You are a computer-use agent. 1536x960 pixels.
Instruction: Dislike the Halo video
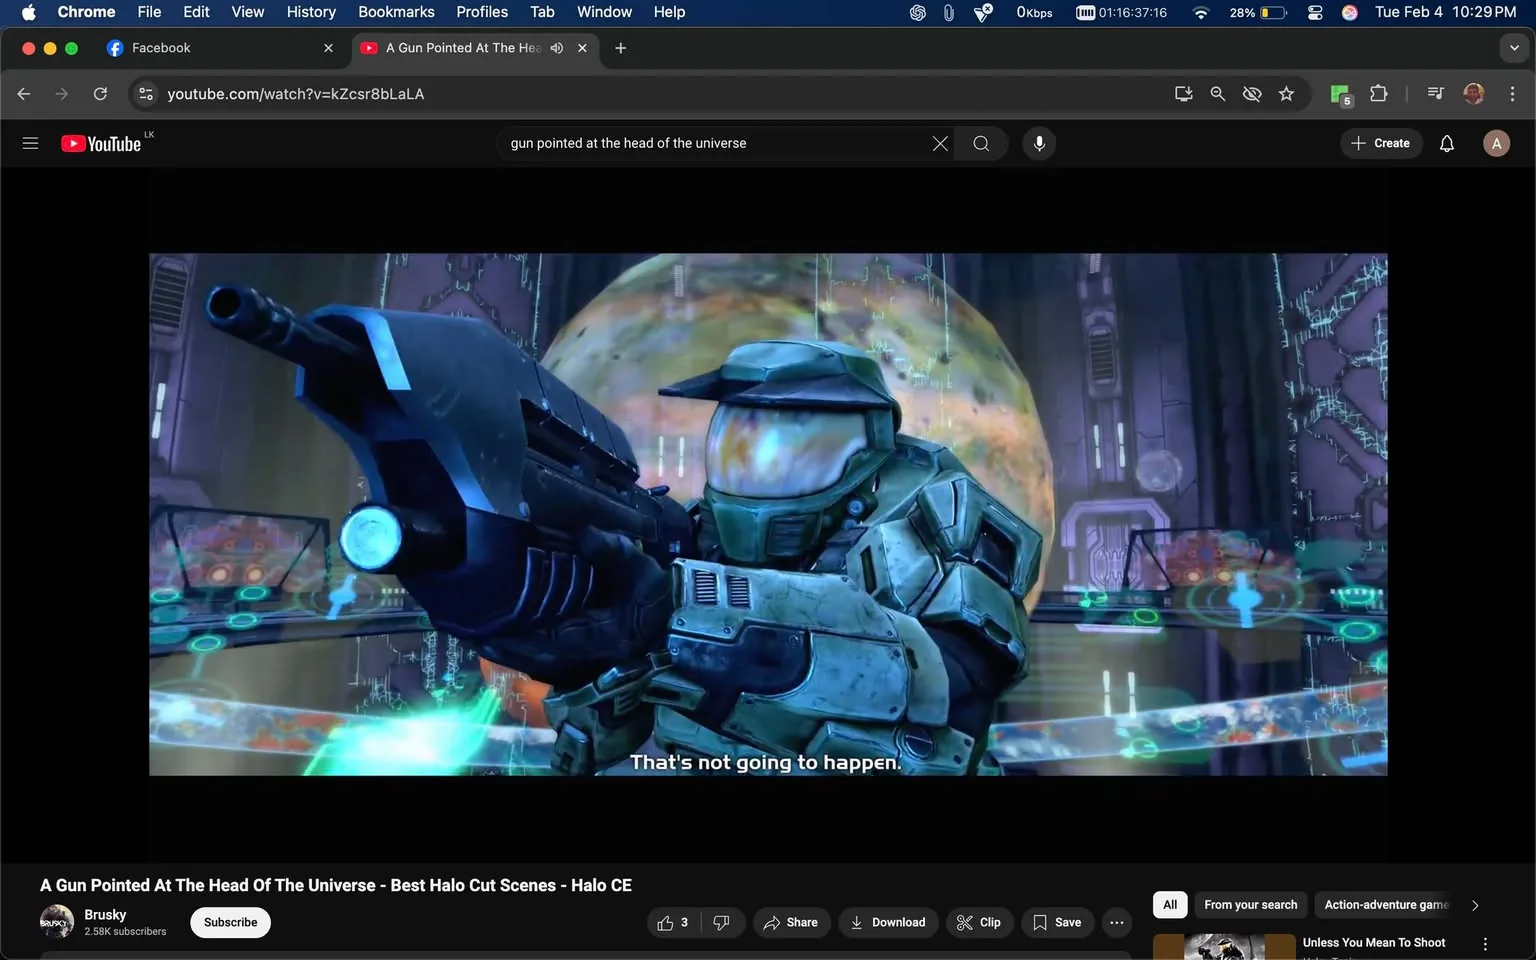coord(722,922)
